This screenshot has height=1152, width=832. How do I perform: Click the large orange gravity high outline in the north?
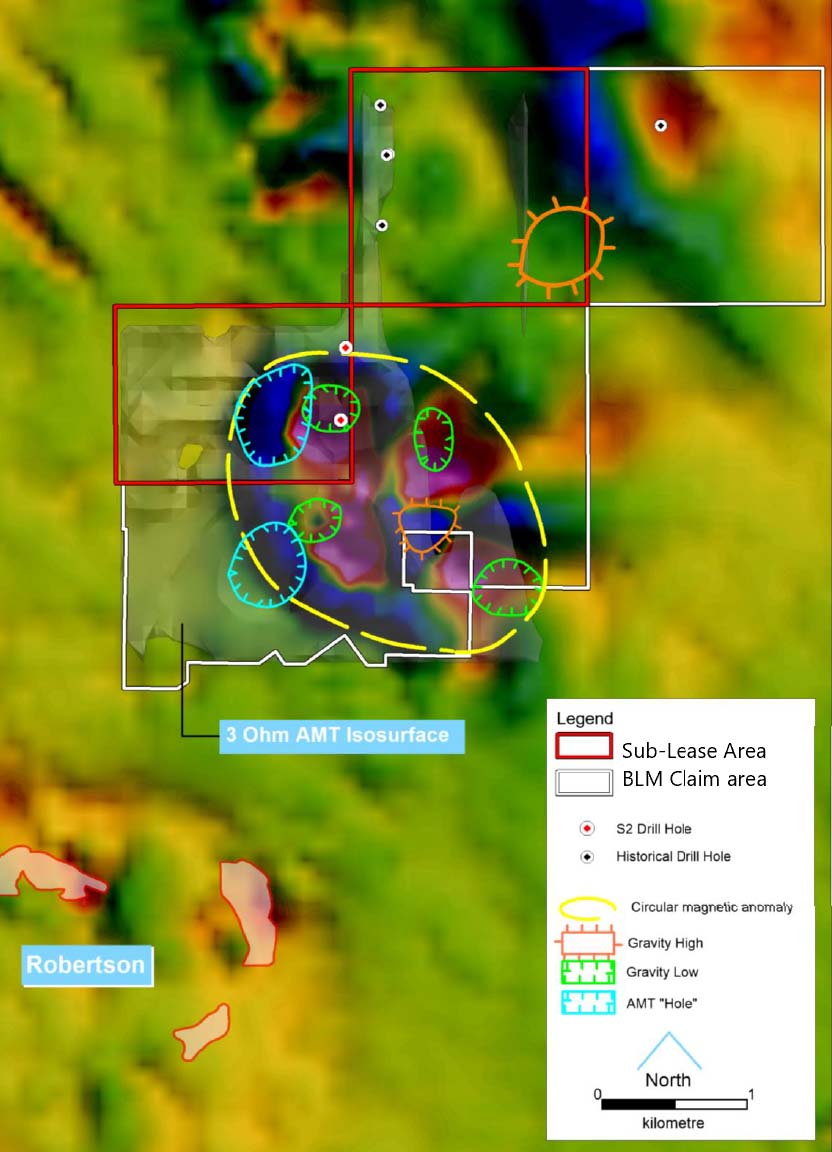562,248
